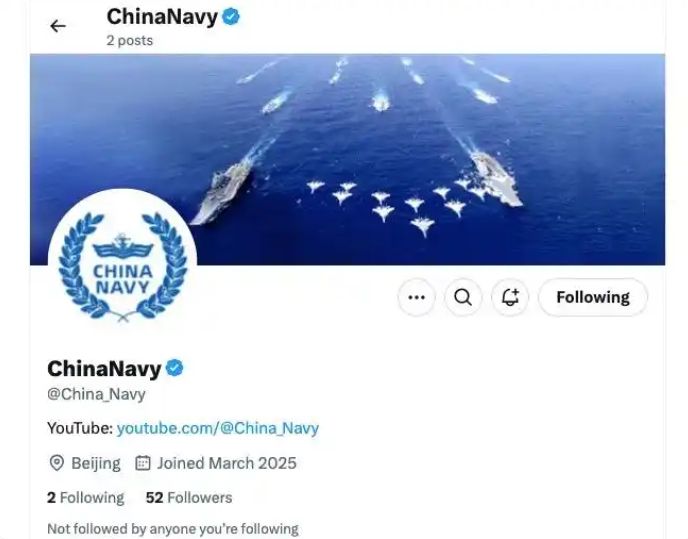Click Not followed by anyone you're following
The width and height of the screenshot is (688, 539).
pyautogui.click(x=173, y=529)
